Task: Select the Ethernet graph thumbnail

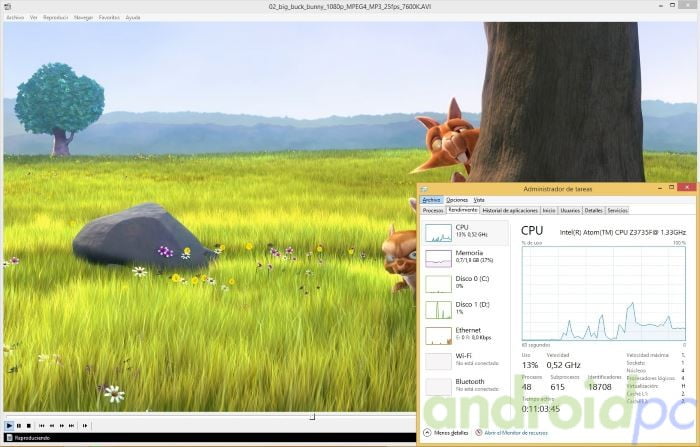Action: (x=438, y=336)
